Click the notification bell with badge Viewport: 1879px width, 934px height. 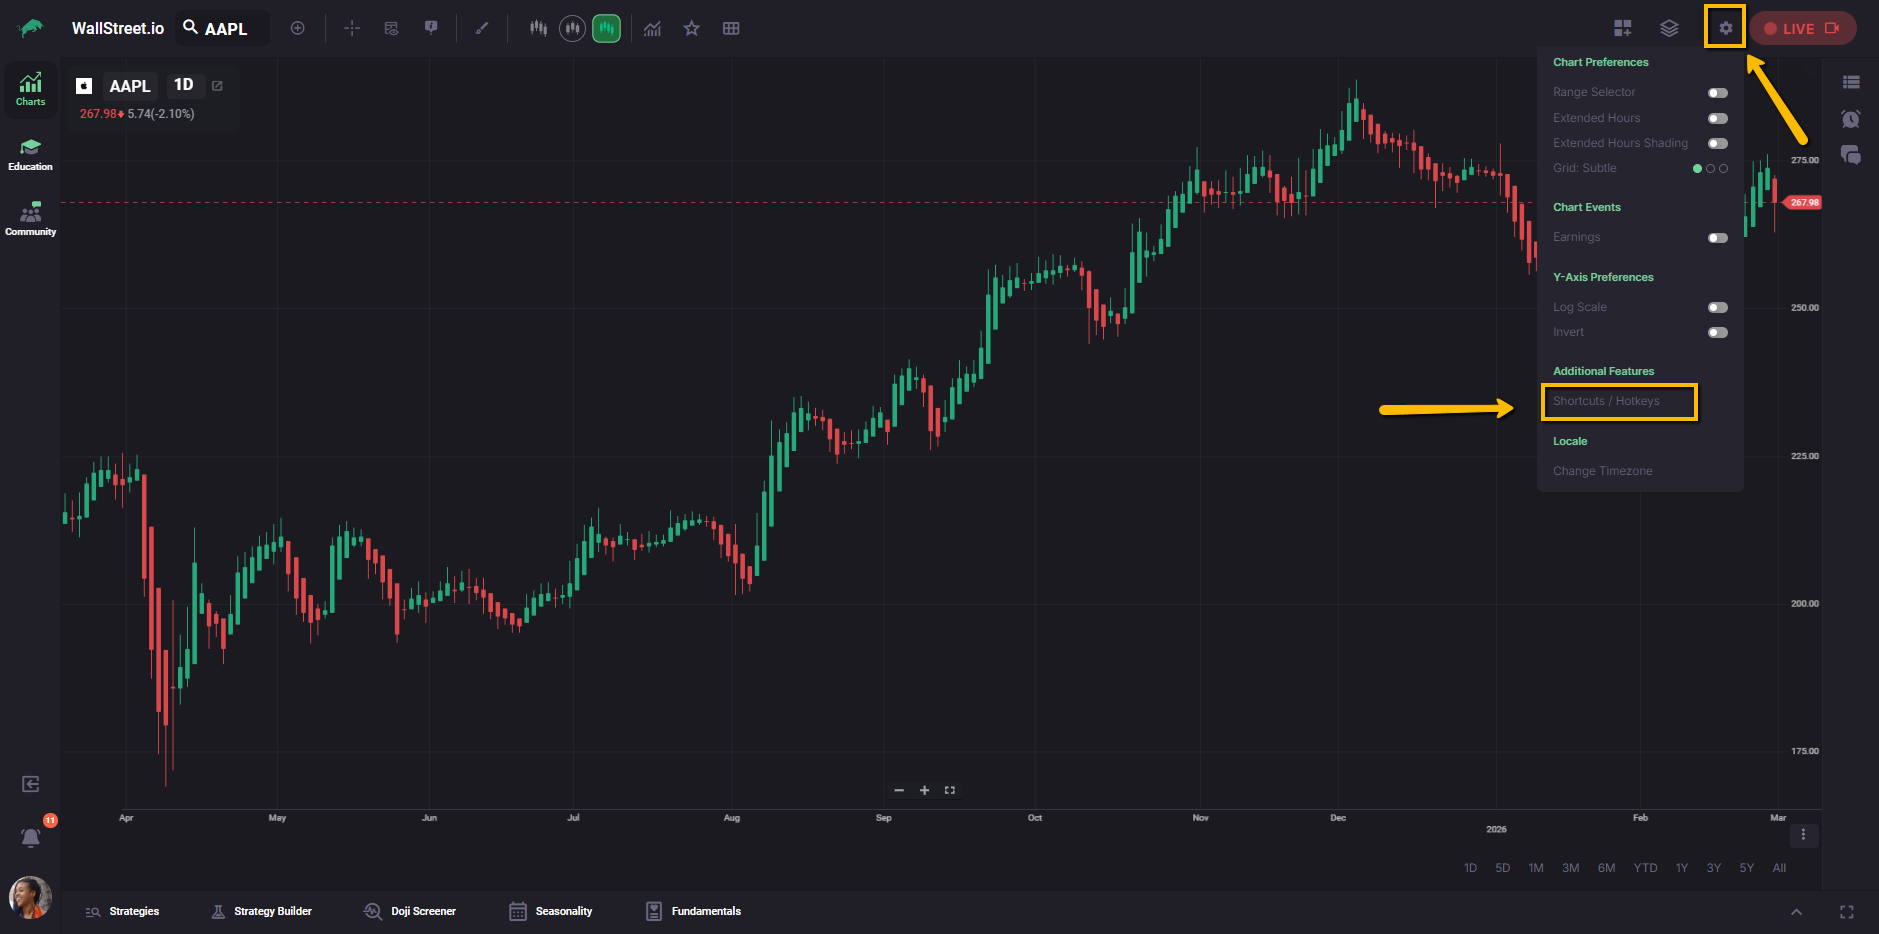coord(31,837)
